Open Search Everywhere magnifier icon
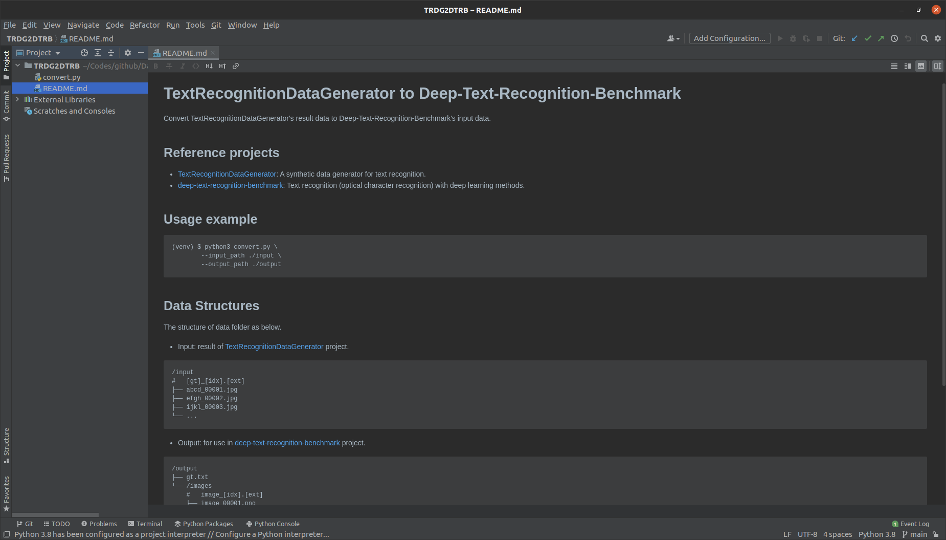Screen dimensions: 946x540 point(924,39)
